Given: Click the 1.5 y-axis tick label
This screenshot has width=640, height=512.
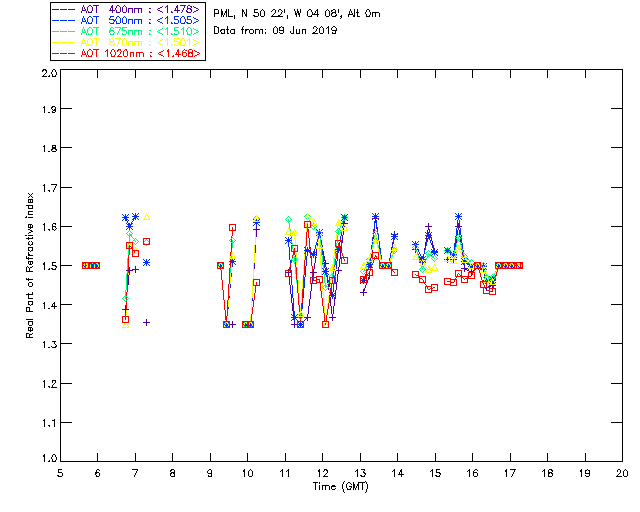Looking at the screenshot, I should point(49,266).
